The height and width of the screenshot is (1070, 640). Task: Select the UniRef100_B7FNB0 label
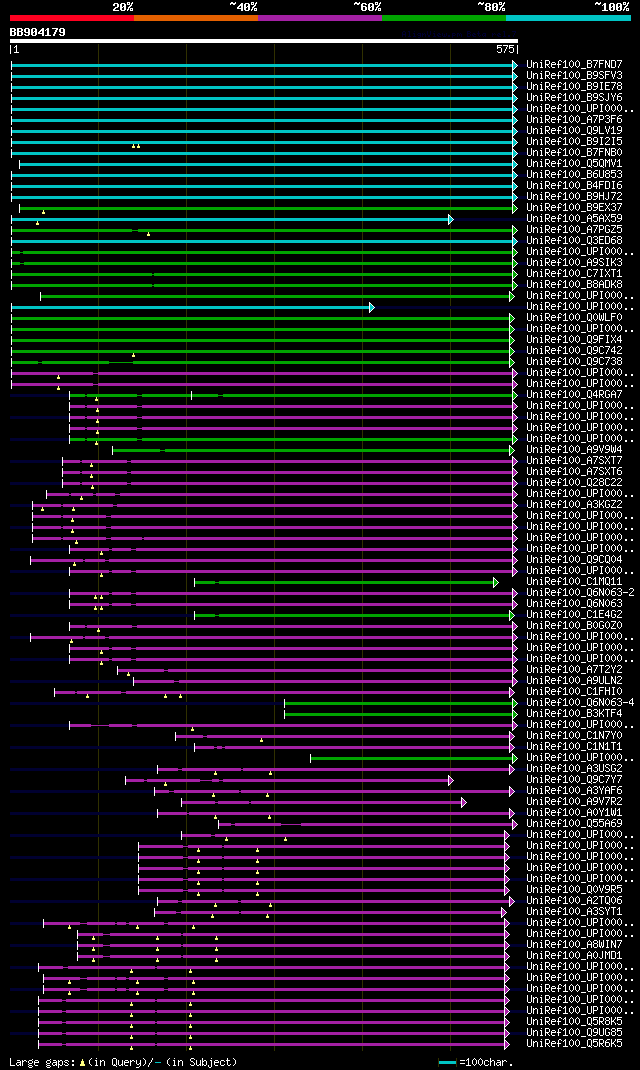(574, 152)
